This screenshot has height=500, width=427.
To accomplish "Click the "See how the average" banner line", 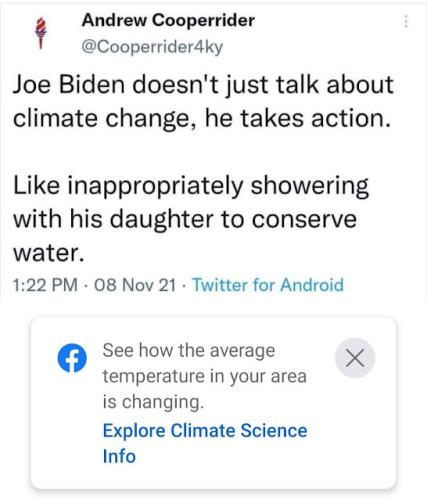I will pos(189,351).
